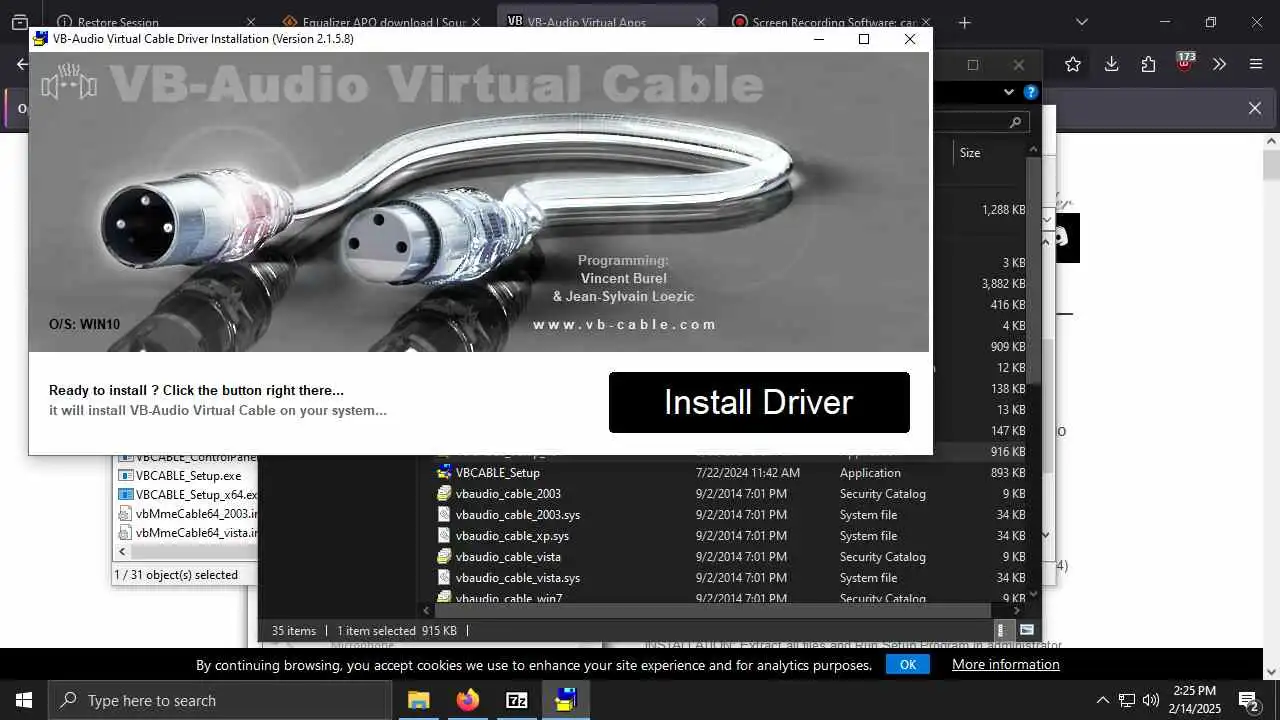Show more tools overflow chevrons
This screenshot has height=720, width=1280.
pyautogui.click(x=1219, y=64)
